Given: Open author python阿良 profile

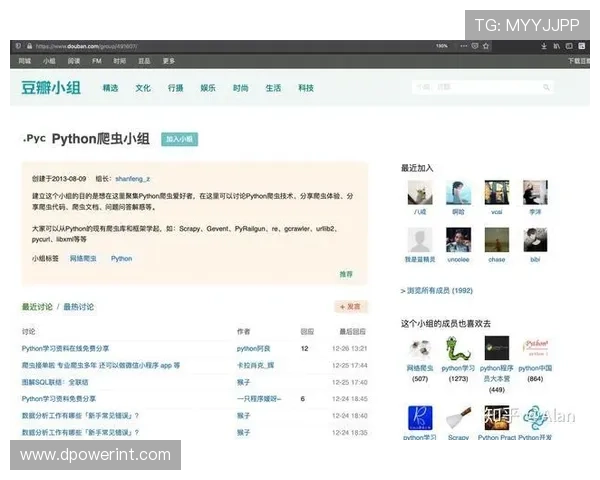Looking at the screenshot, I should click(x=253, y=348).
